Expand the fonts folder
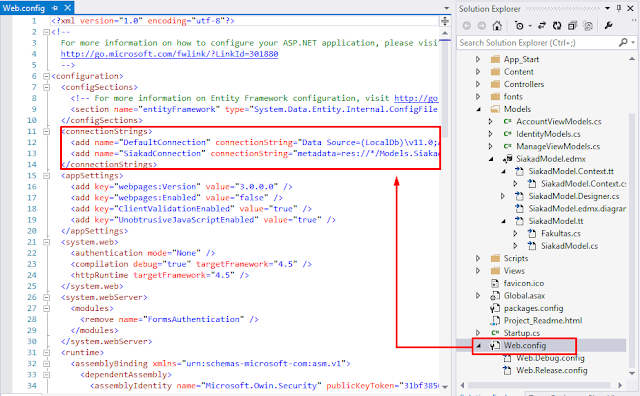The height and width of the screenshot is (396, 640). point(478,96)
